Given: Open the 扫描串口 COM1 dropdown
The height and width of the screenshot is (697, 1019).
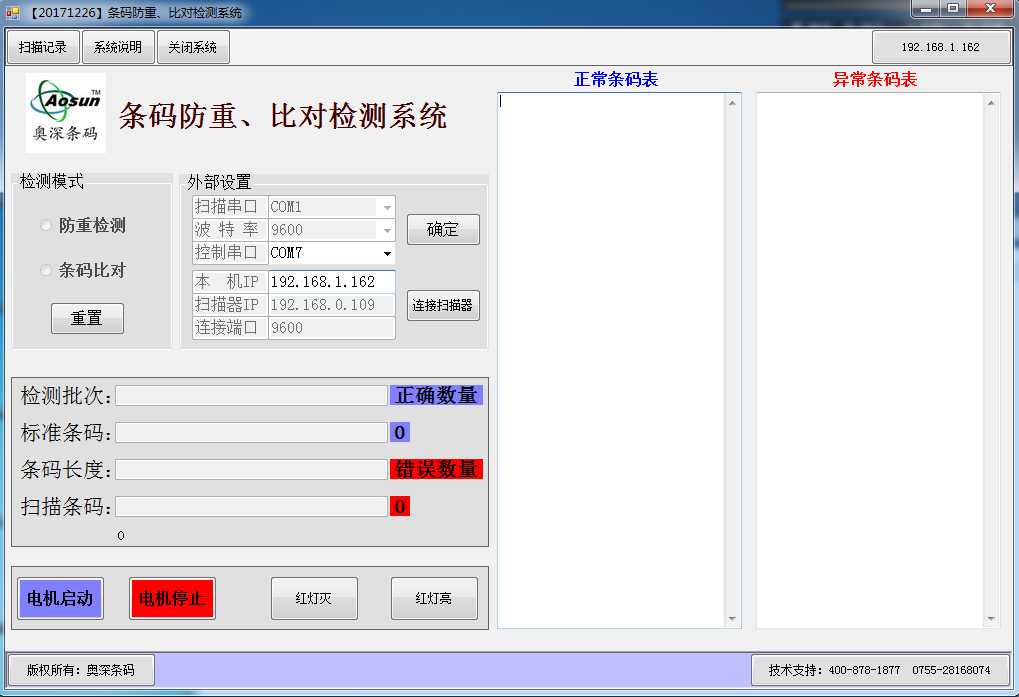Looking at the screenshot, I should [x=386, y=208].
